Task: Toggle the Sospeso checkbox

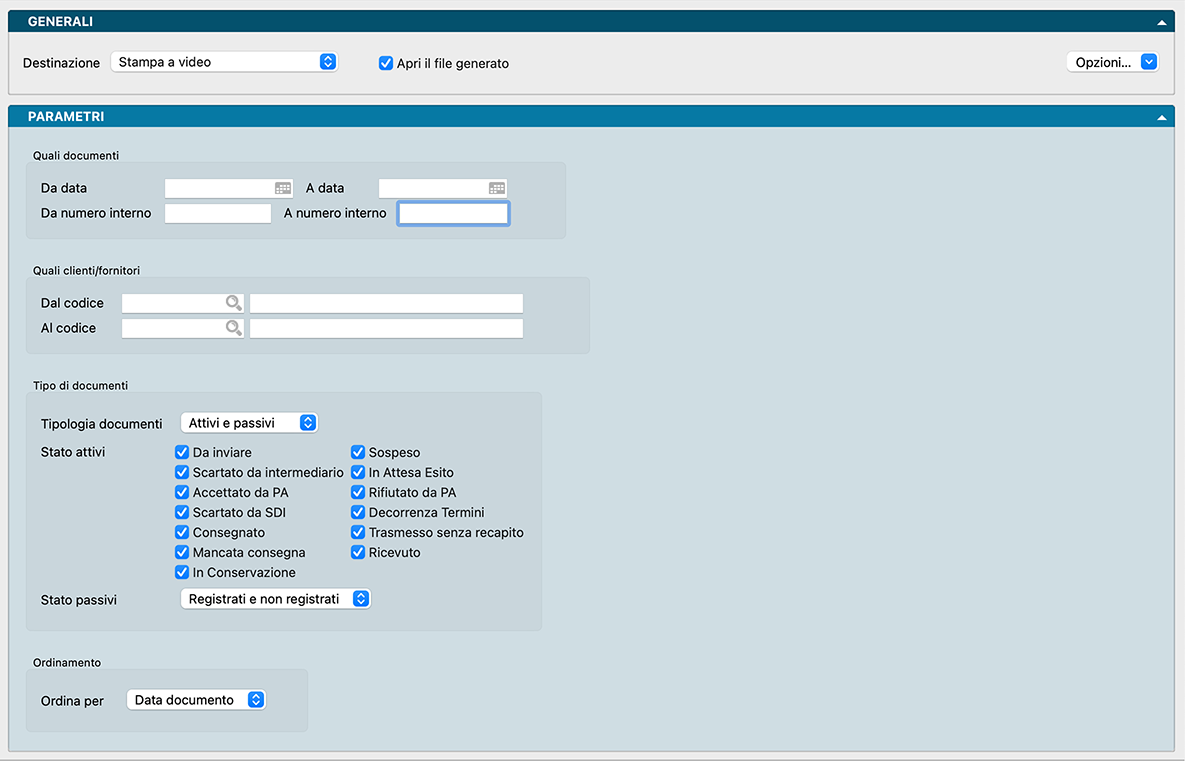Action: (358, 452)
